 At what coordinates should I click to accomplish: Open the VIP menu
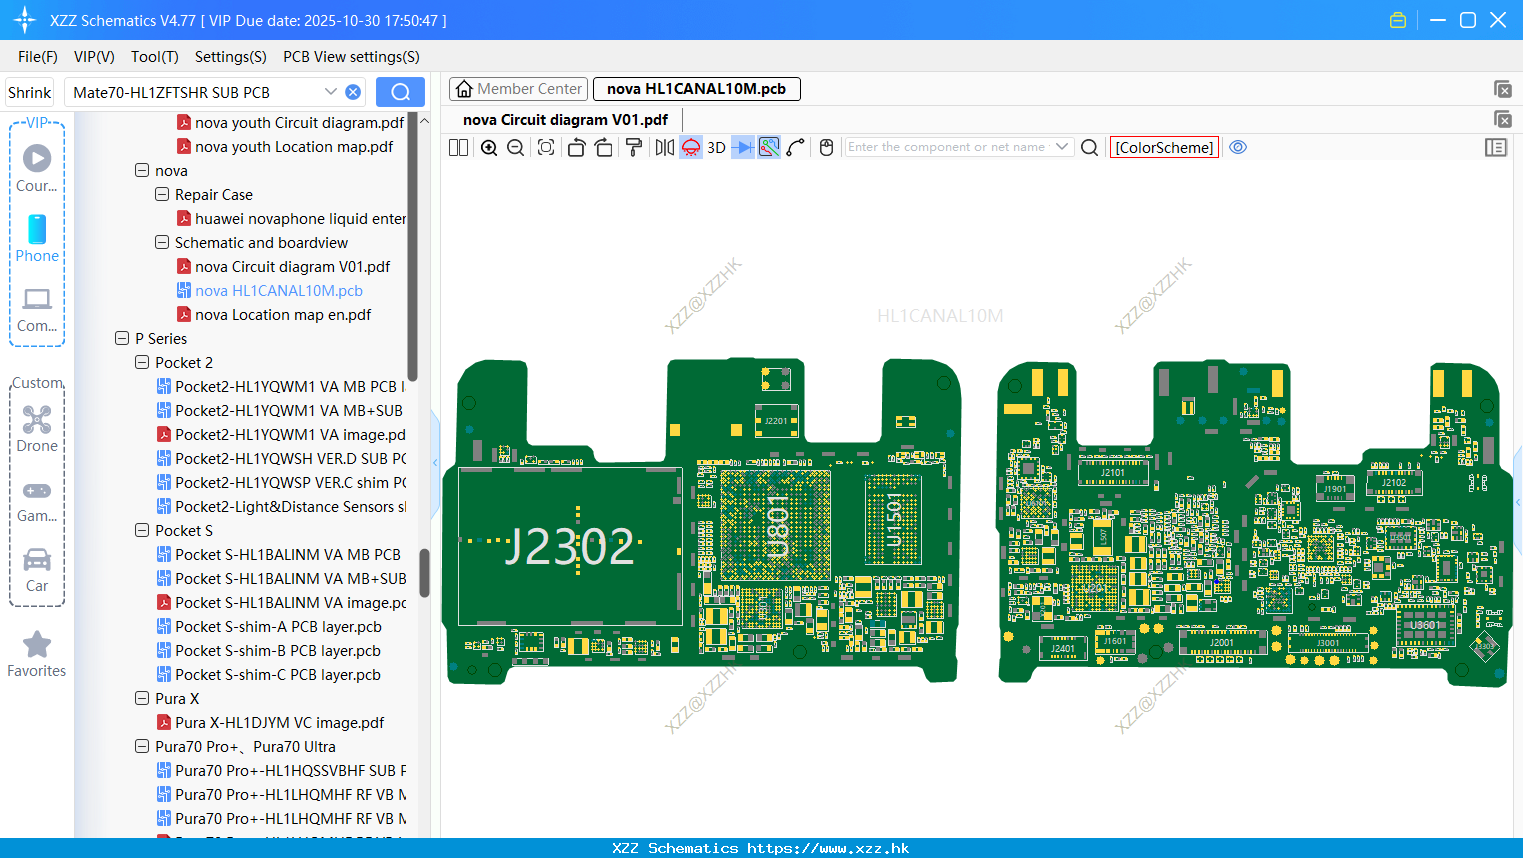click(x=94, y=57)
